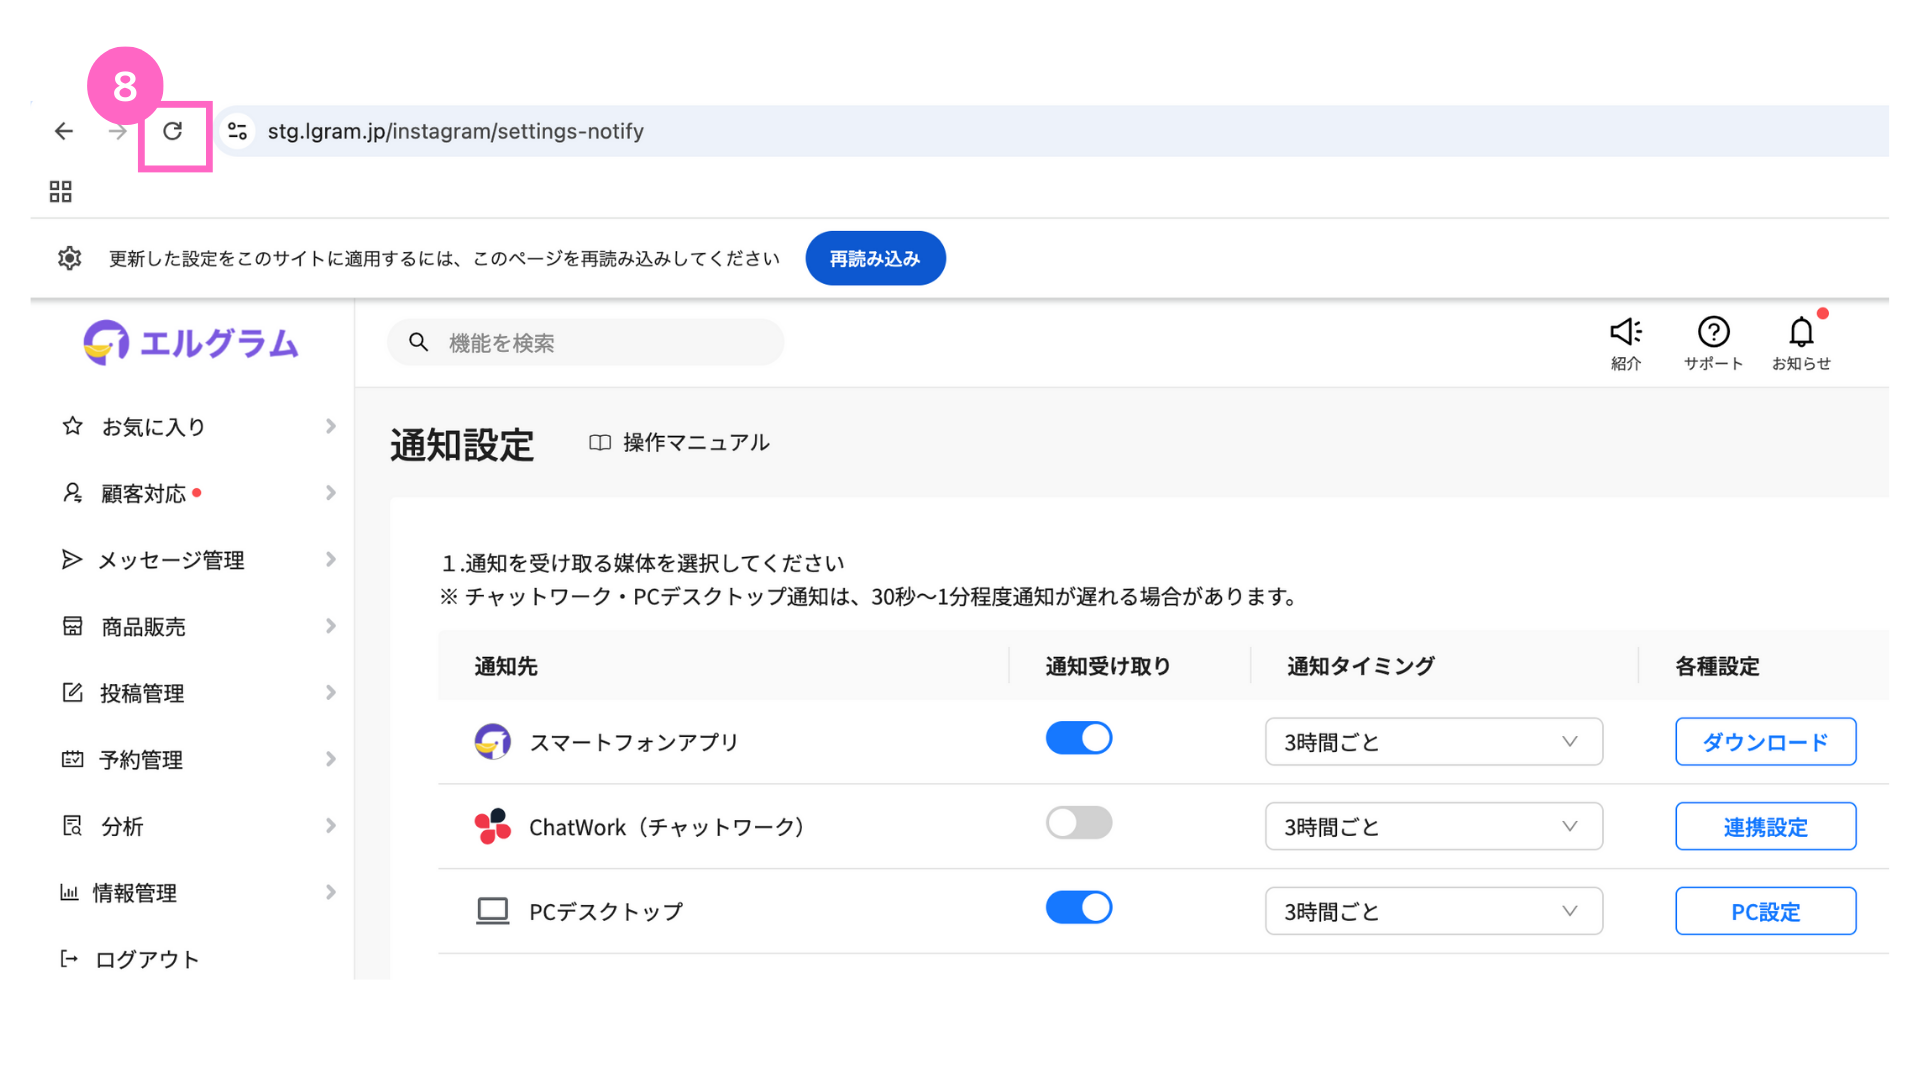This screenshot has width=1920, height=1080.
Task: Click the 各種設定 column header
Action: (1717, 666)
